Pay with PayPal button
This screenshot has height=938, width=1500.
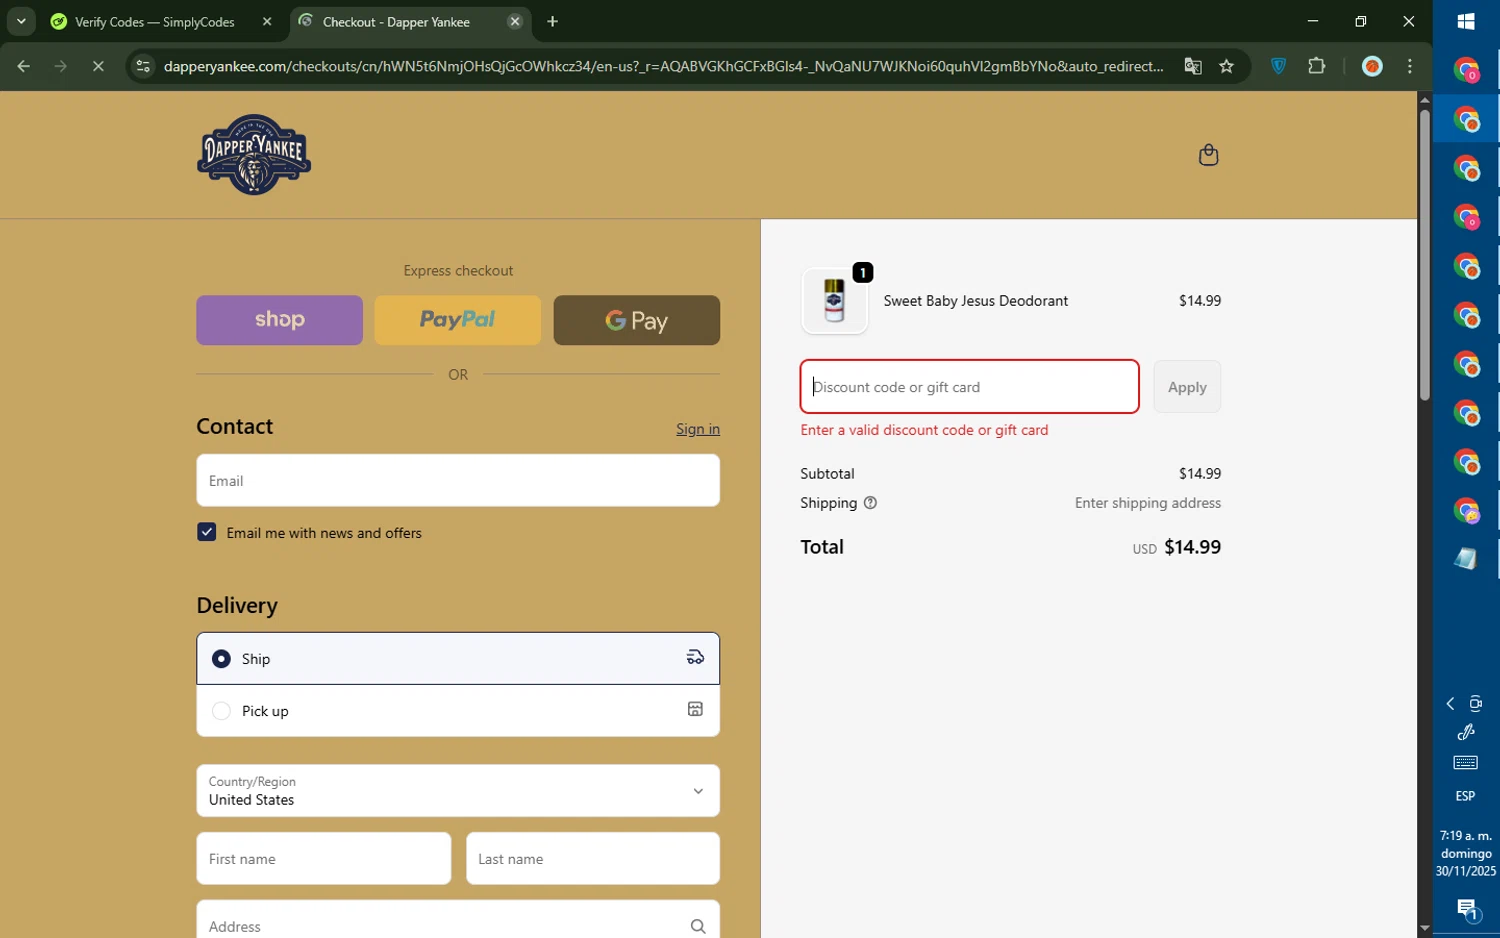[457, 320]
